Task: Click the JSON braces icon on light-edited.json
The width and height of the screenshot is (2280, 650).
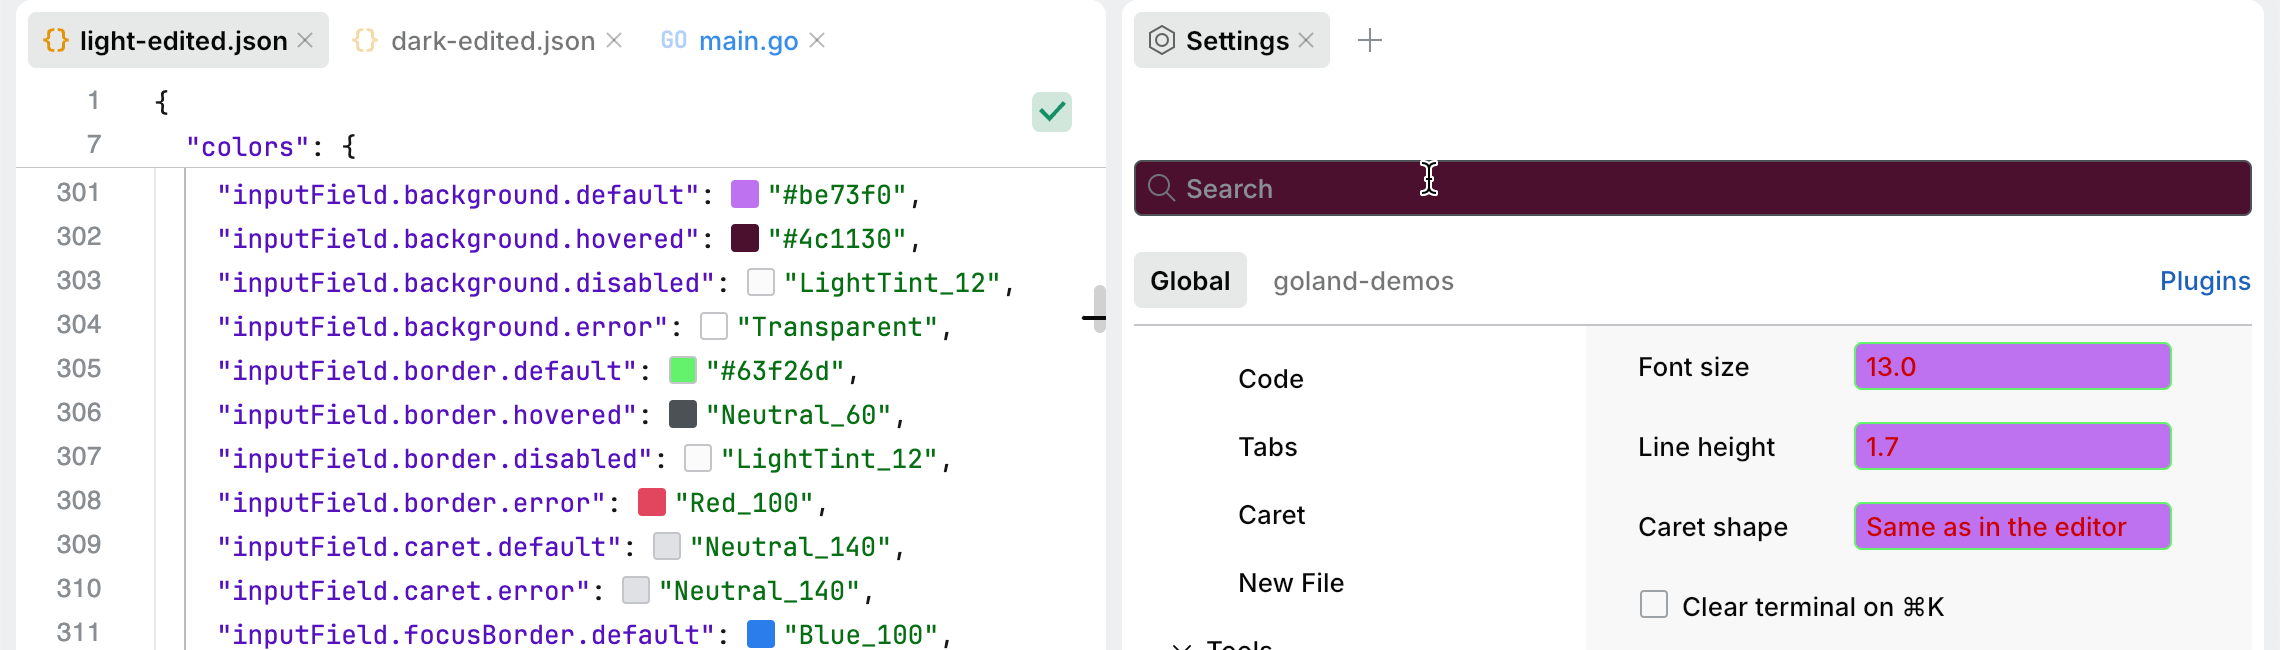Action: point(56,40)
